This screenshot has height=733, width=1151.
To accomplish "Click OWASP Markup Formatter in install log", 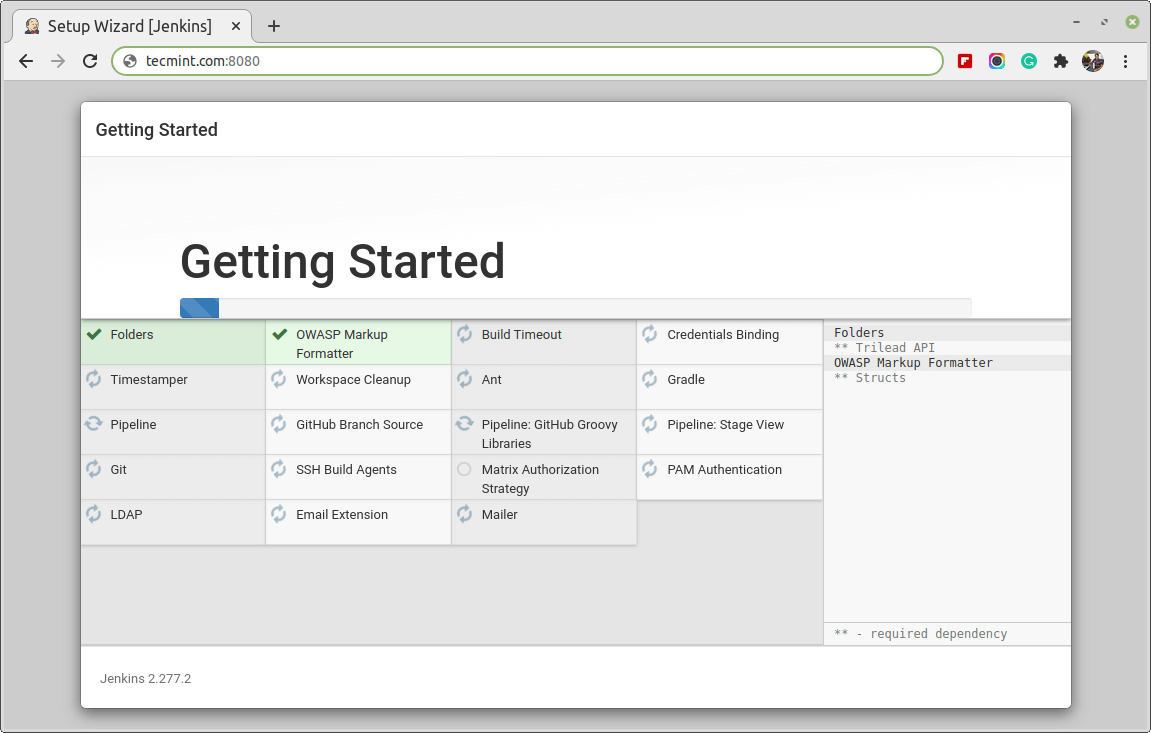I will (913, 362).
